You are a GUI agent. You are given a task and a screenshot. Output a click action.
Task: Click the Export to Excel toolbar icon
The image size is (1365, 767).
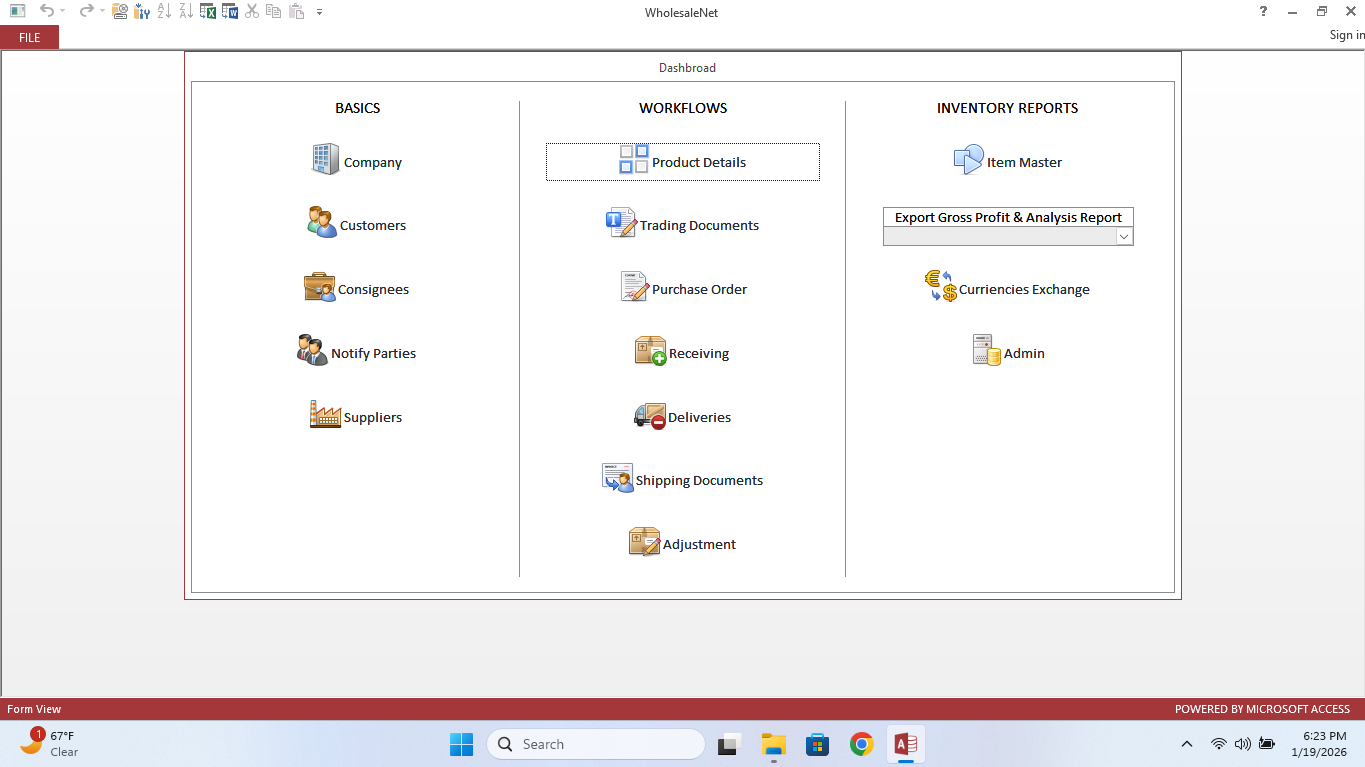tap(208, 12)
